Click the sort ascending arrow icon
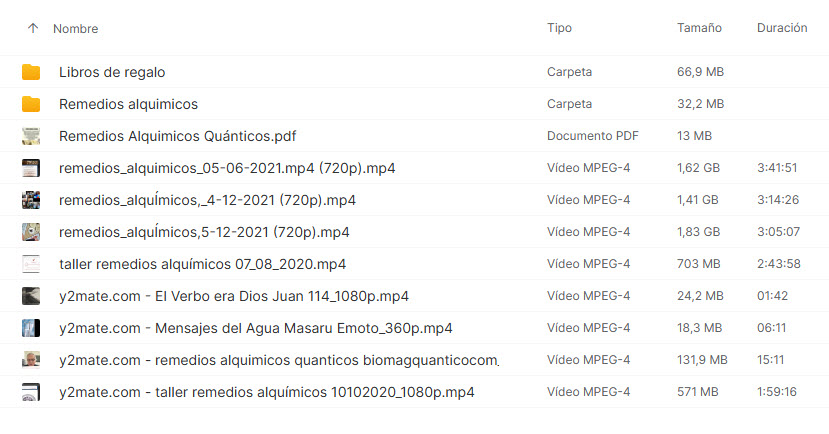 pyautogui.click(x=33, y=29)
